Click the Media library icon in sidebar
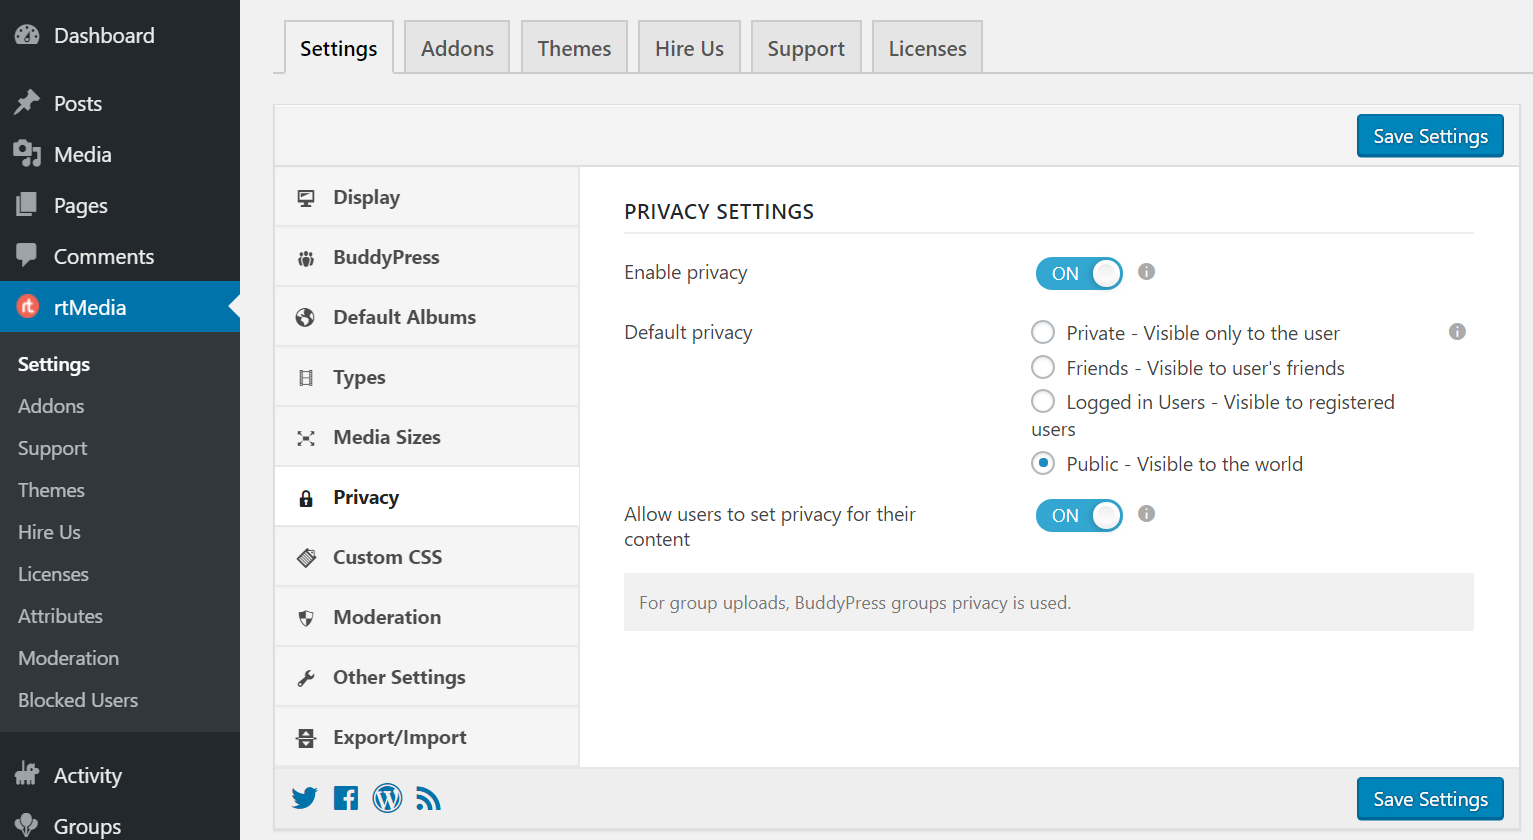 27,154
